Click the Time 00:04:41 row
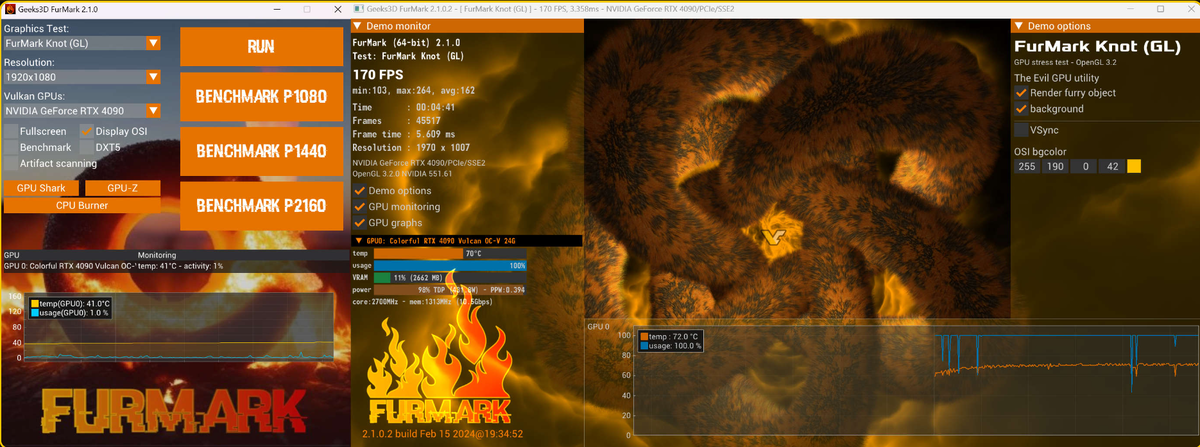 pyautogui.click(x=405, y=106)
